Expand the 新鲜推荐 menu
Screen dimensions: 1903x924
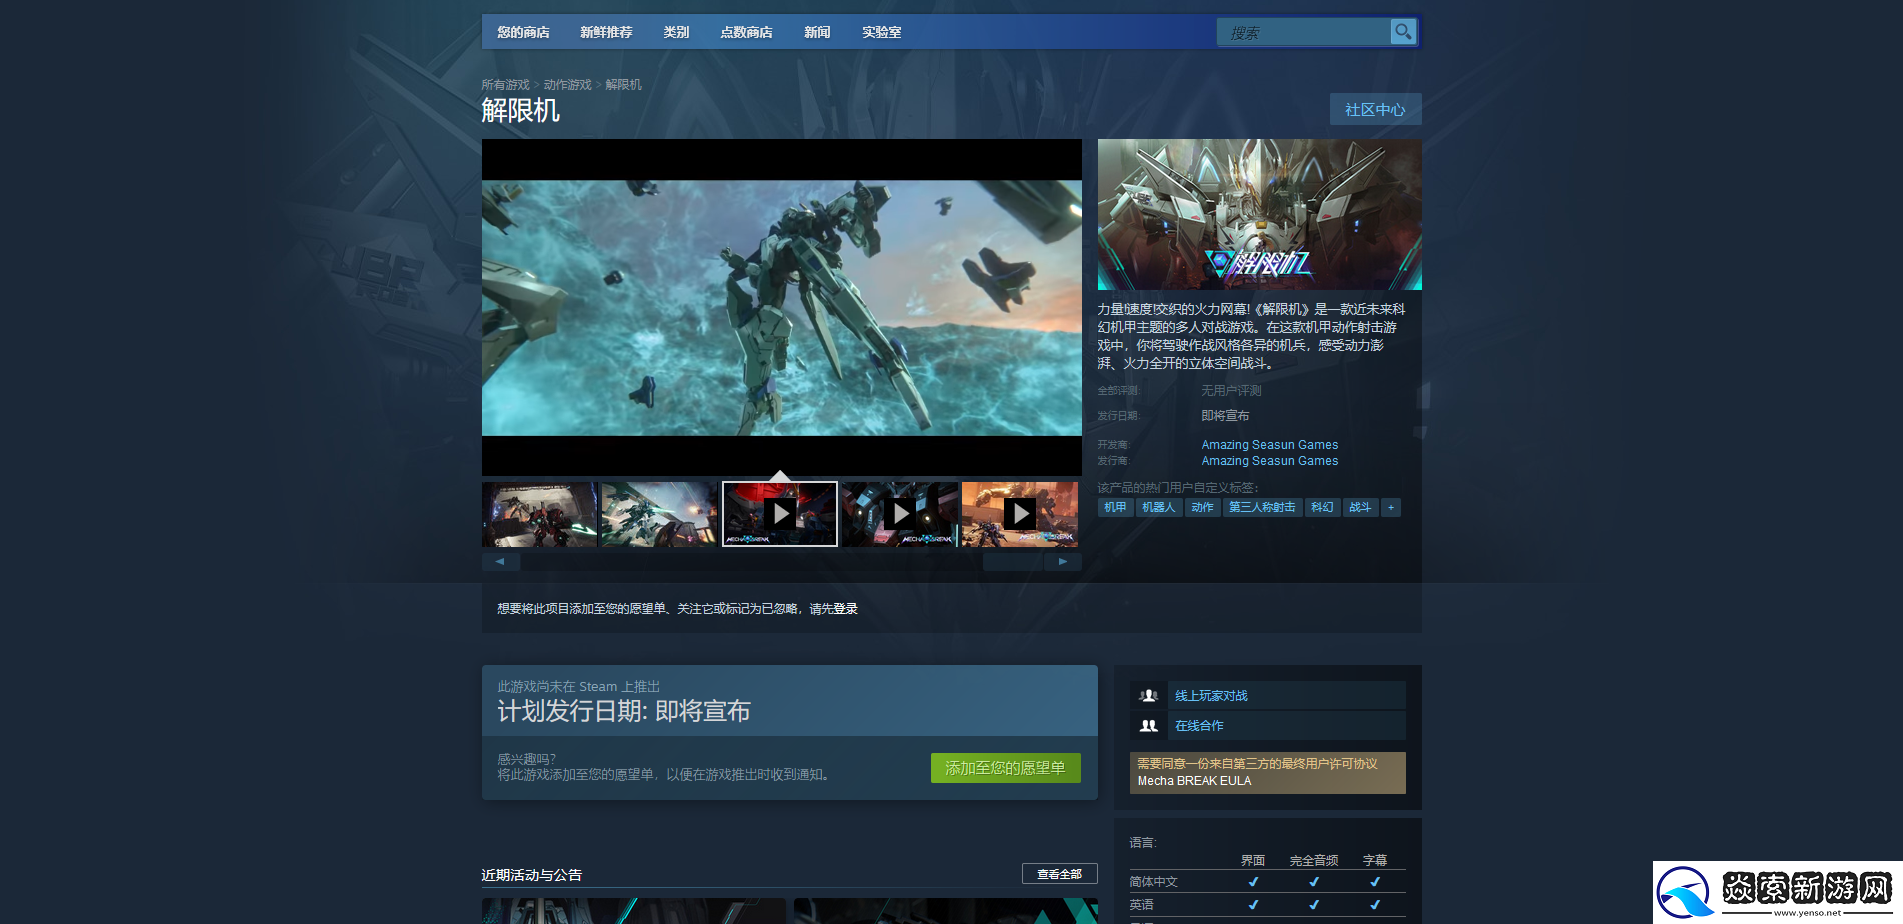coord(606,32)
